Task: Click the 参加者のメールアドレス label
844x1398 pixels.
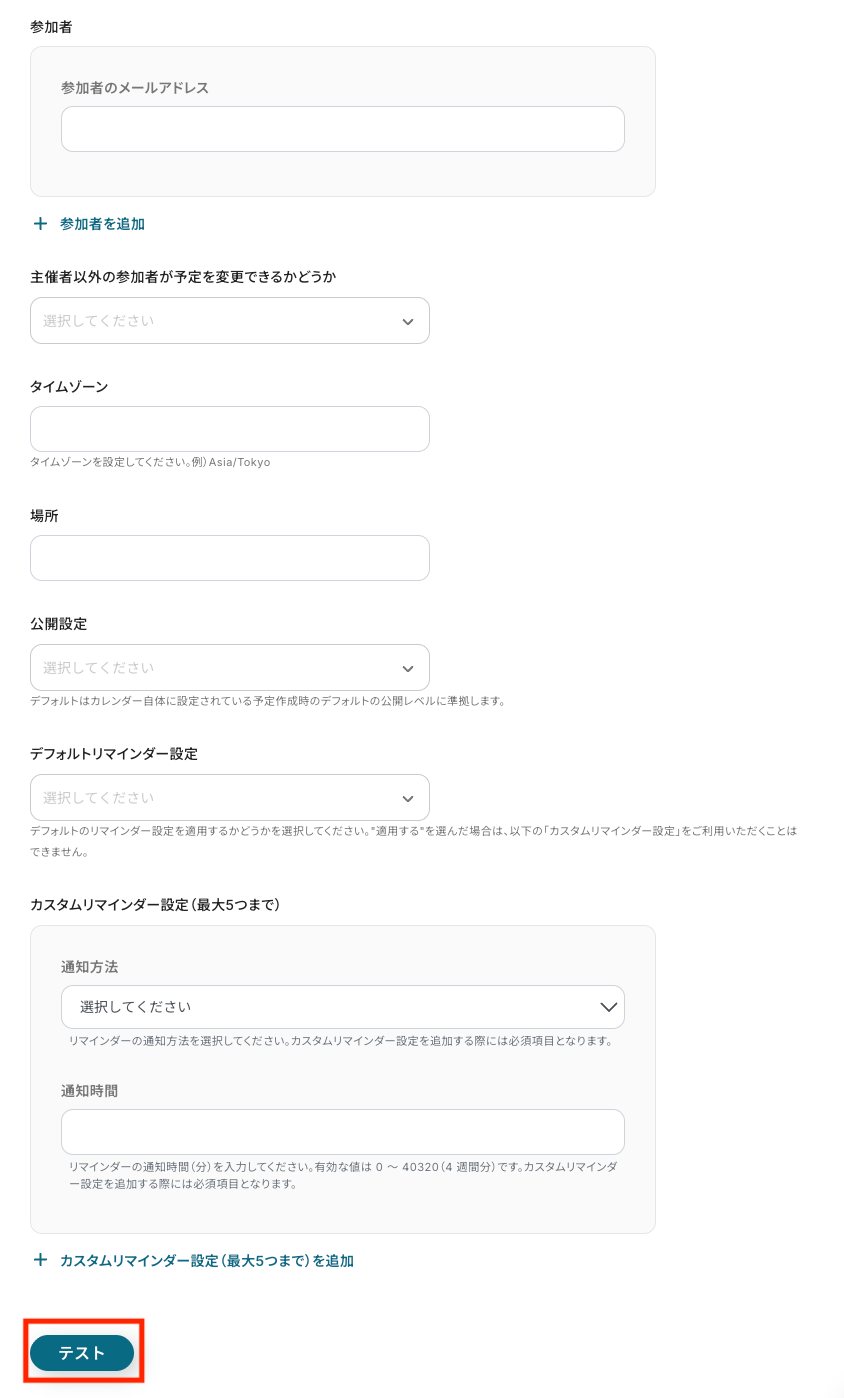Action: (135, 88)
